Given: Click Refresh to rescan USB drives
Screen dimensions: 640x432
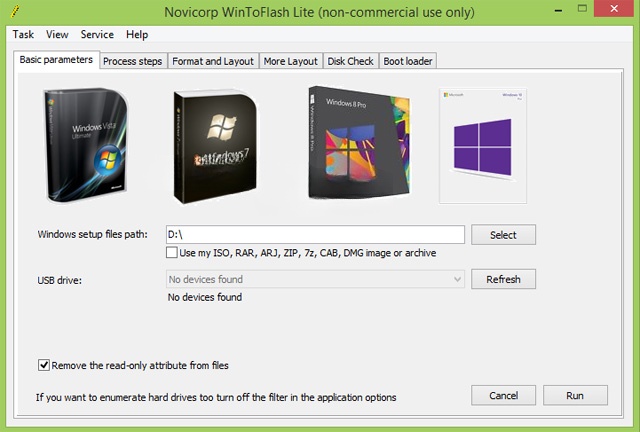Looking at the screenshot, I should pyautogui.click(x=503, y=279).
